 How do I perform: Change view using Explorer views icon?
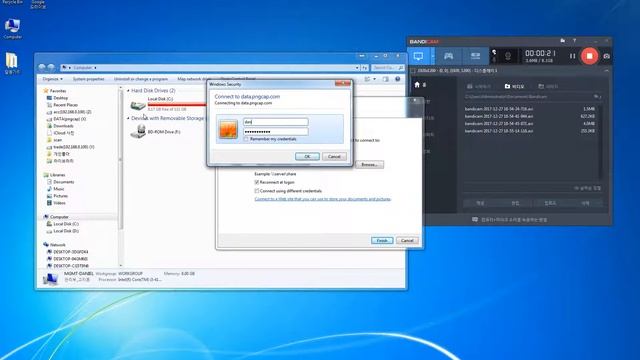click(x=367, y=79)
